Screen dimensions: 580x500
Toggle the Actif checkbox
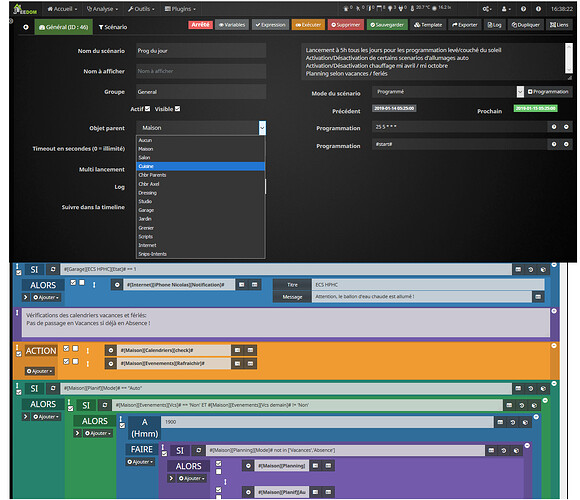148,109
